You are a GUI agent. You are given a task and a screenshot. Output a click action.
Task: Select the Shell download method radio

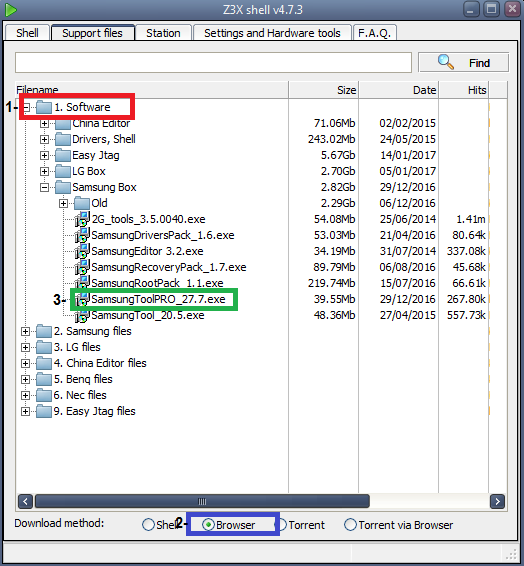[148, 524]
